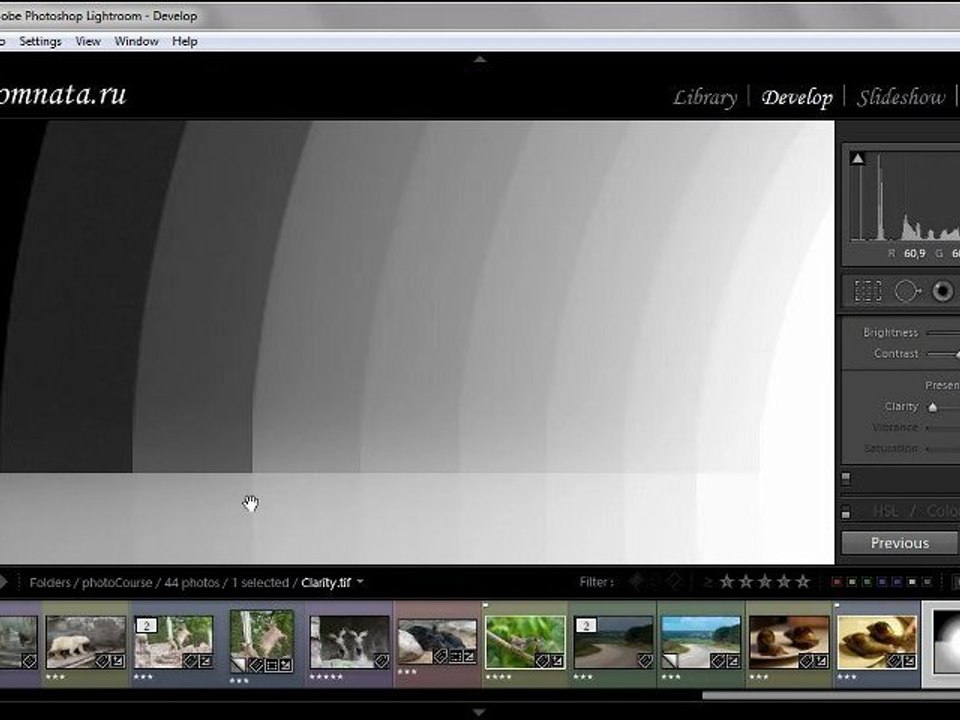The image size is (960, 720).
Task: Filter by three stars rating
Action: pyautogui.click(x=765, y=582)
